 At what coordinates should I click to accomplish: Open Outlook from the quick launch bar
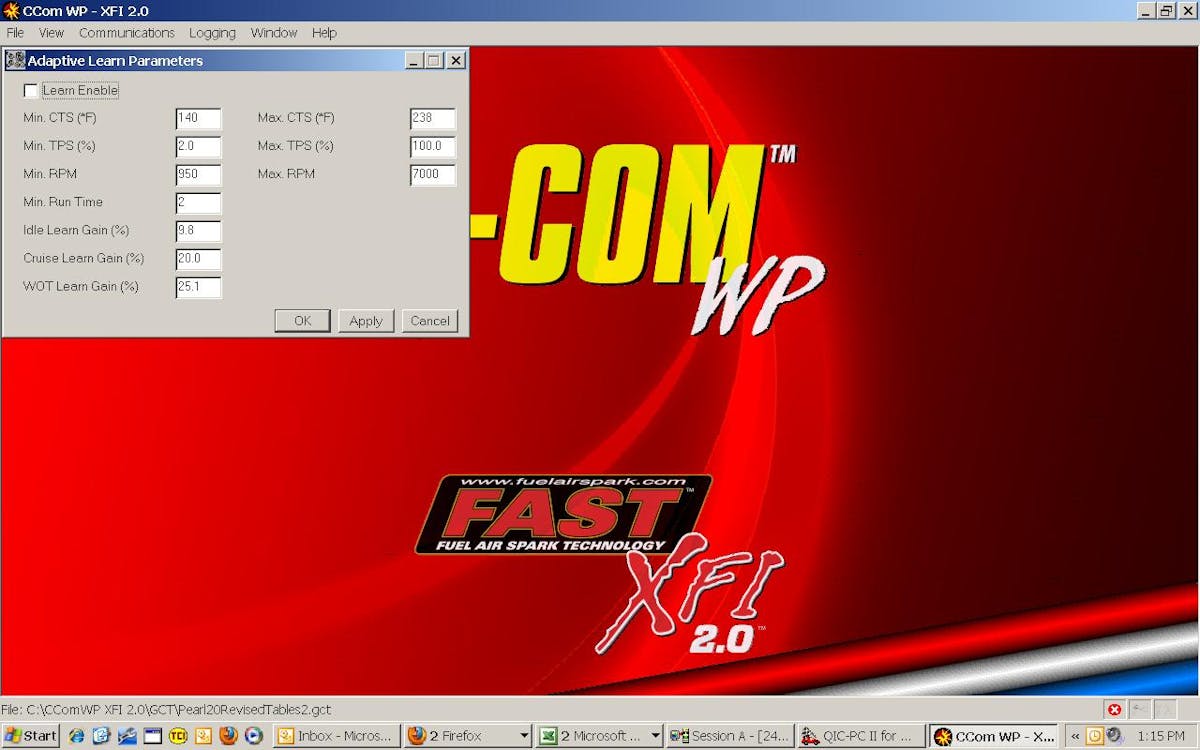(203, 736)
